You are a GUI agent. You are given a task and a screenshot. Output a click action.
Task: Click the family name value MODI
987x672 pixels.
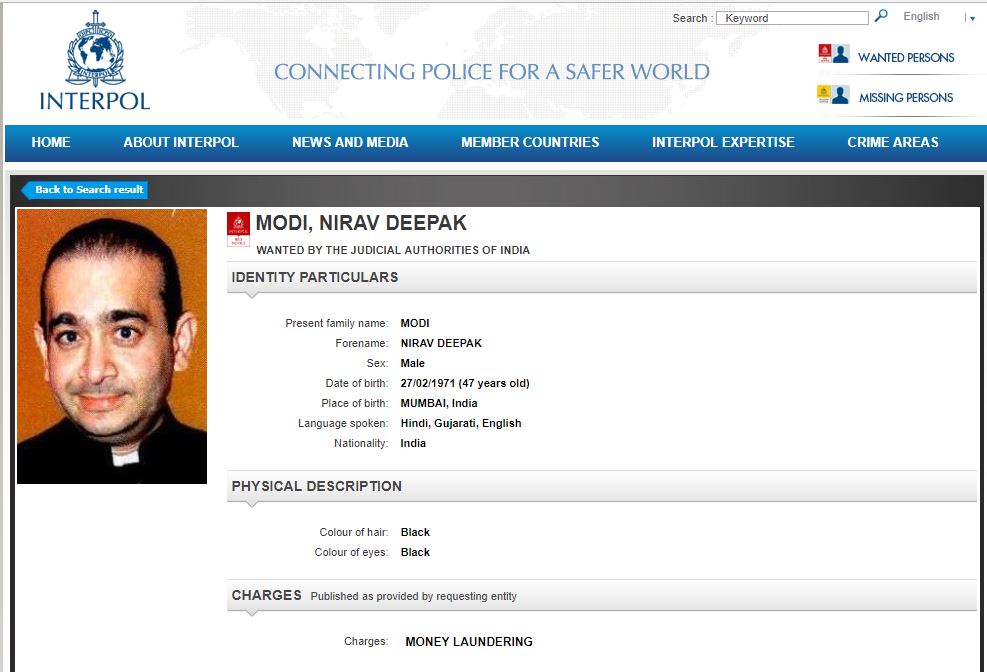pos(415,323)
